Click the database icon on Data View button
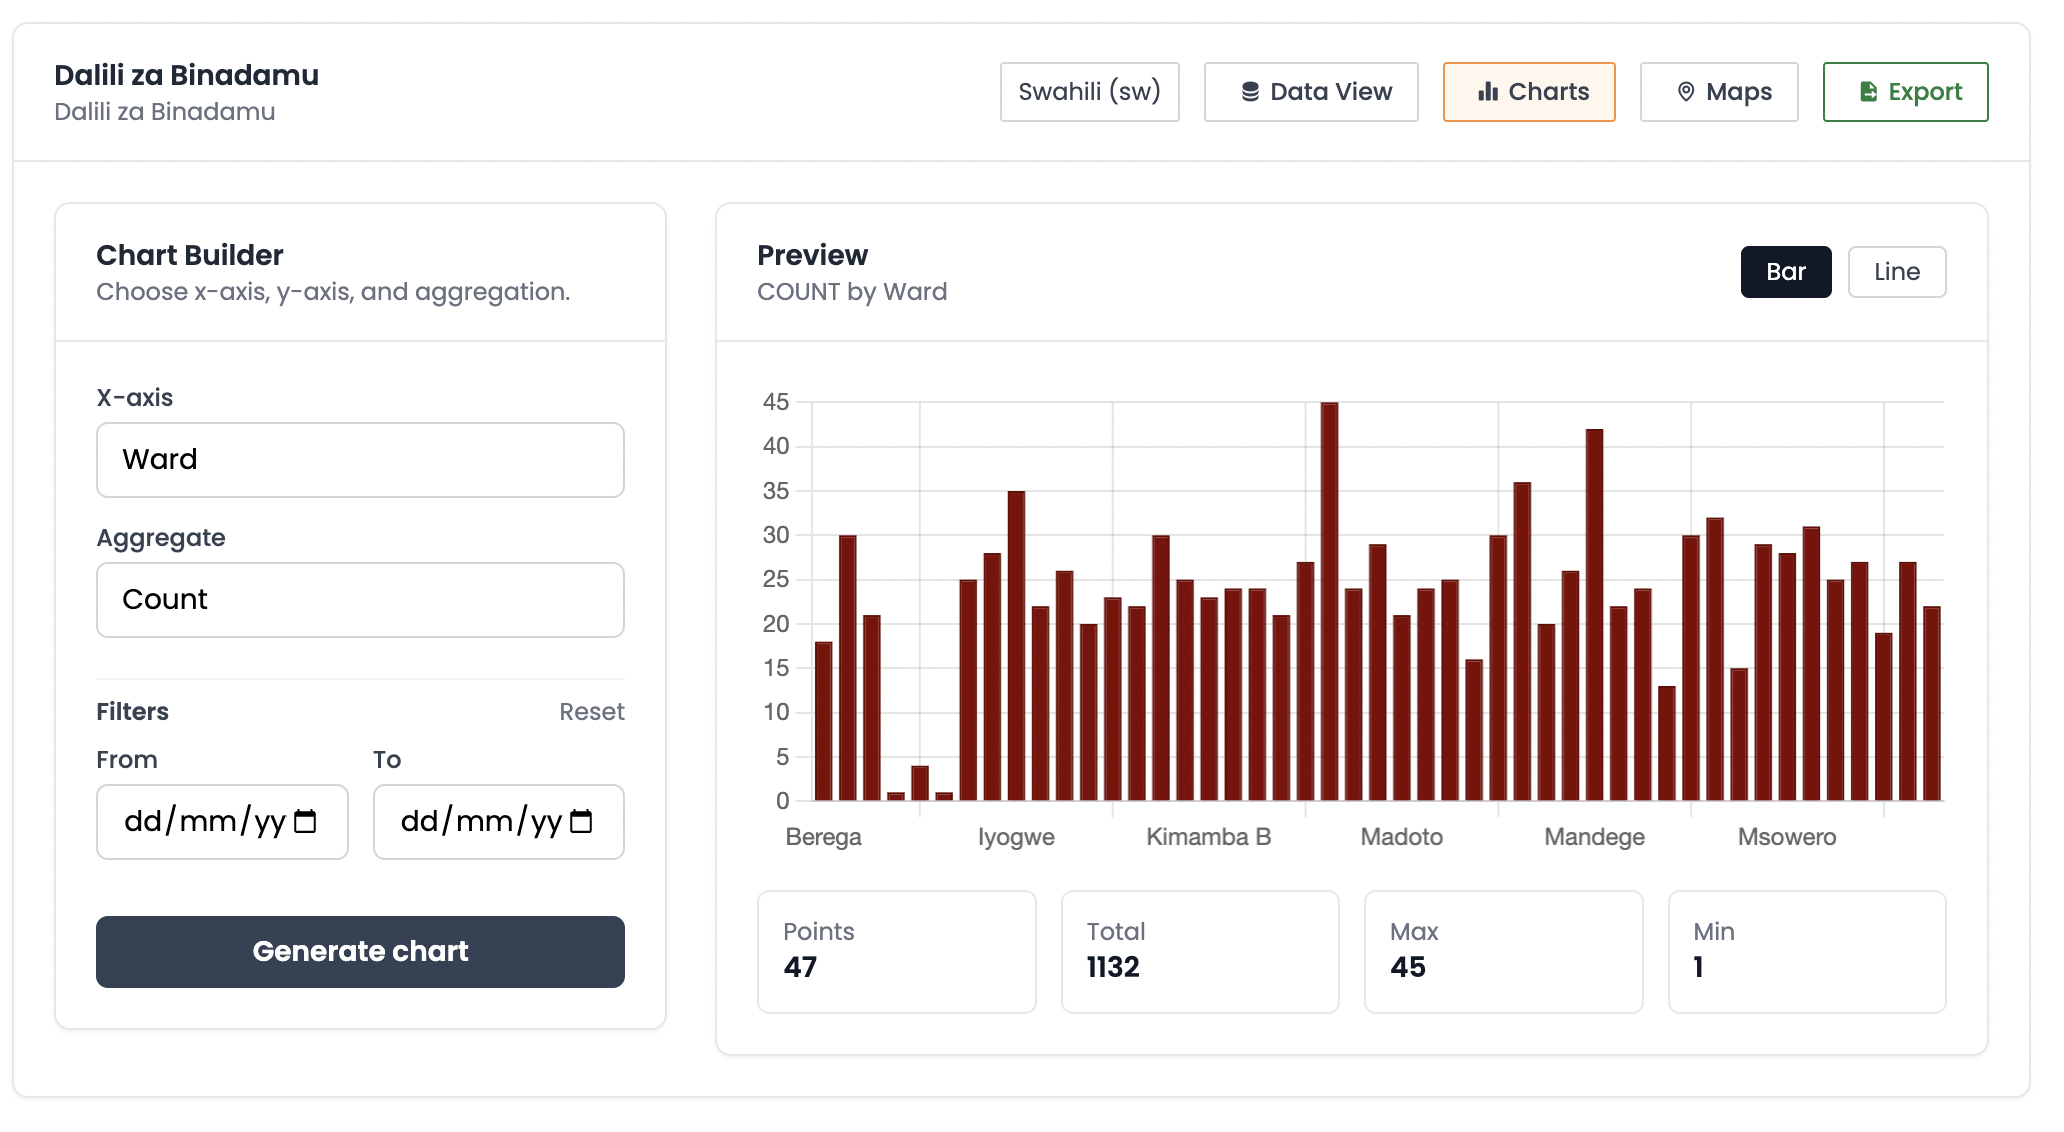This screenshot has width=2064, height=1132. pos(1251,91)
